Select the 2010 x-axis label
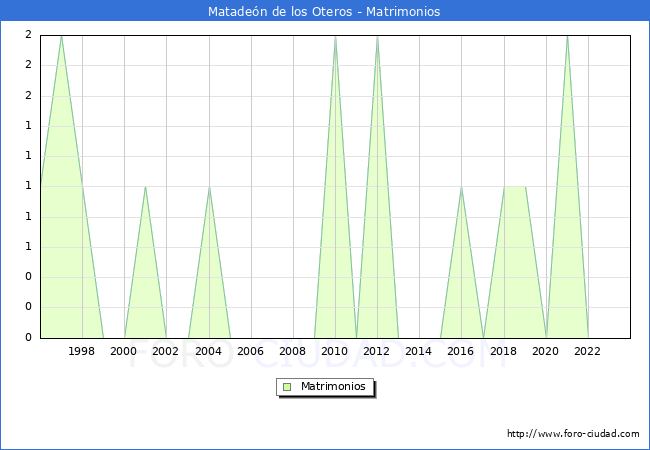 tap(335, 351)
